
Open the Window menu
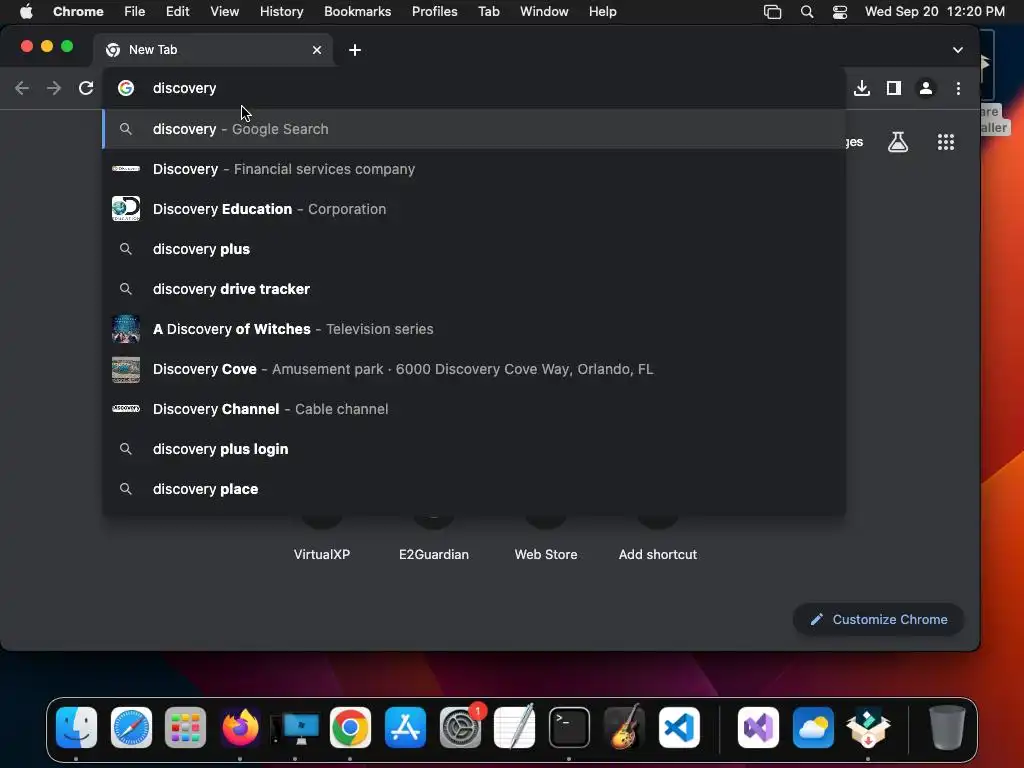544,12
